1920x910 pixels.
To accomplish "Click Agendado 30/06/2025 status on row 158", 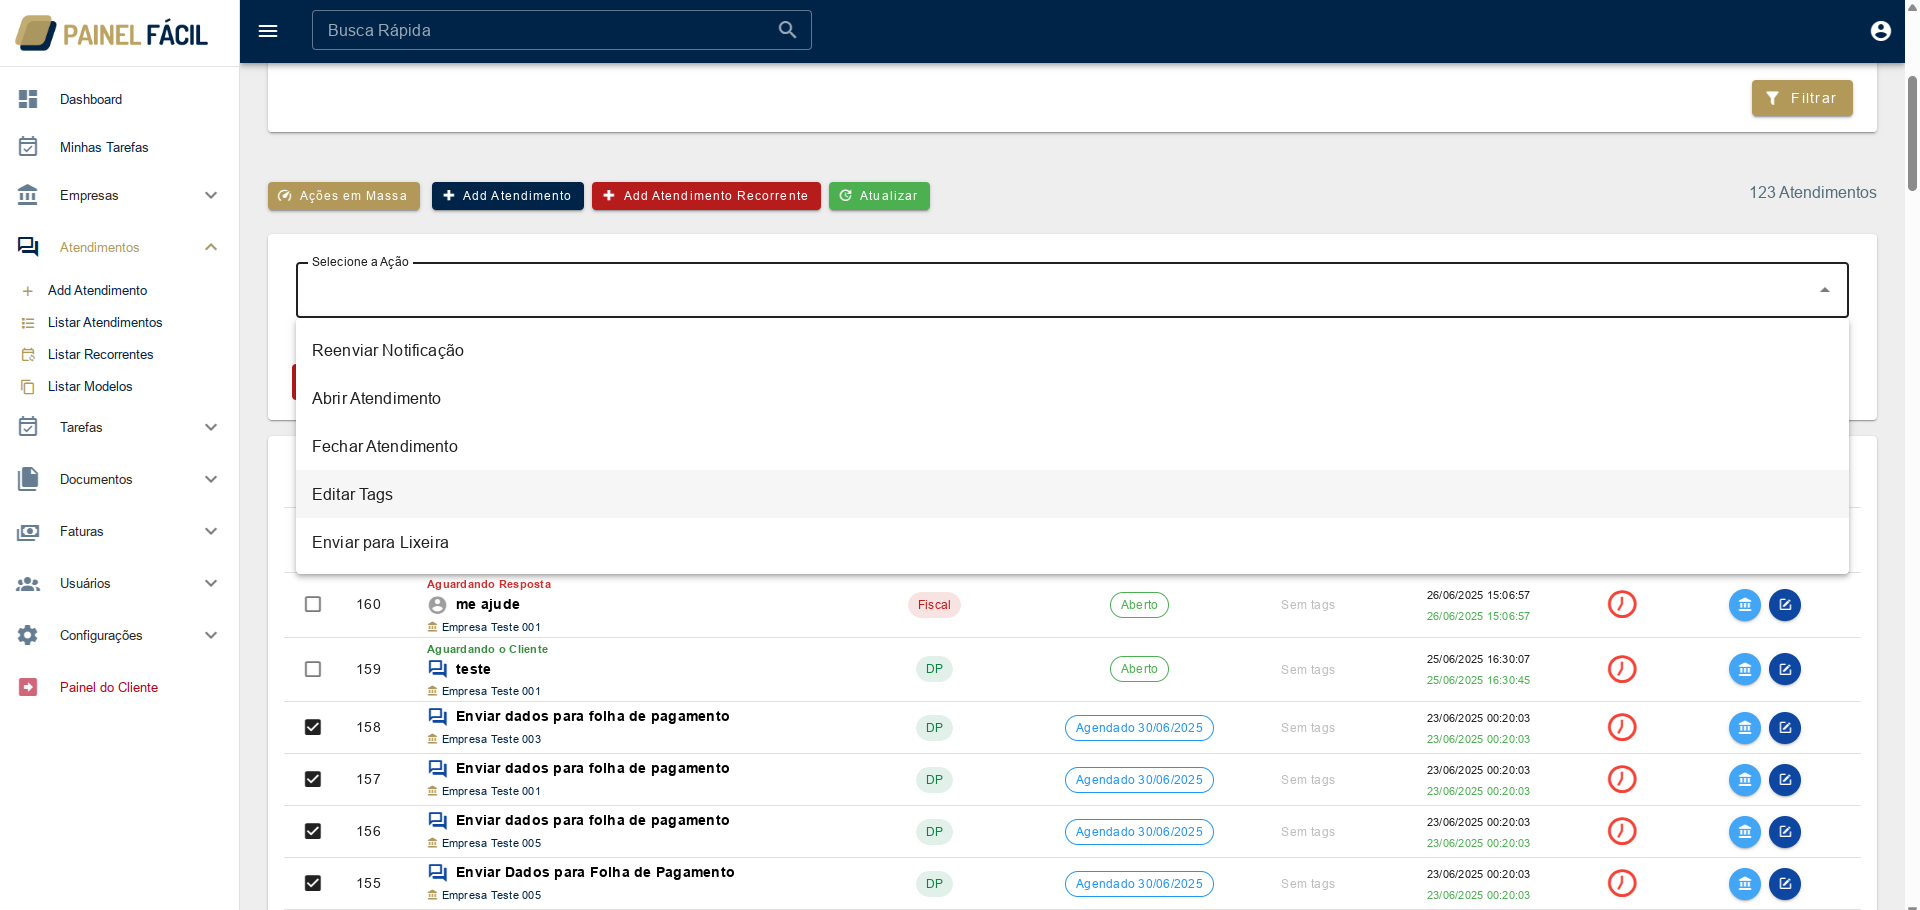I will [1139, 728].
